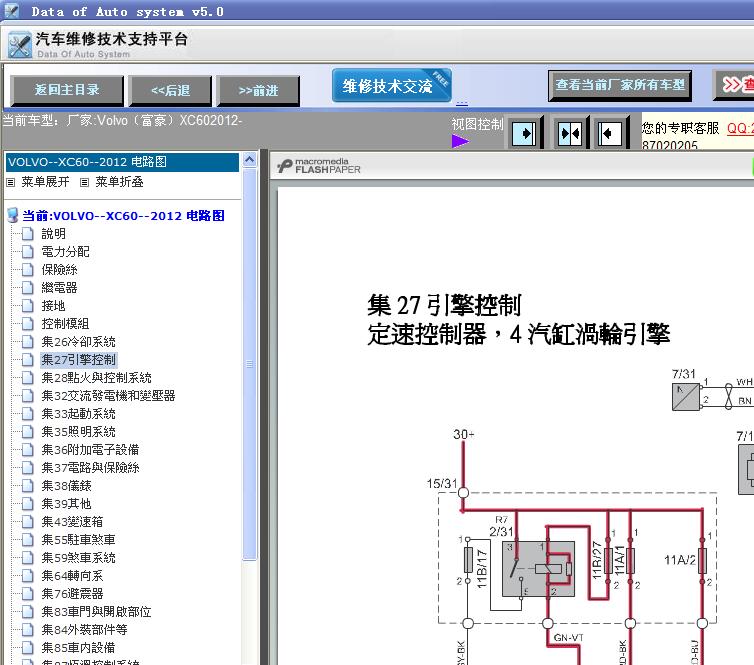Click the Macromedia FlashPaper logo
Viewport: 754px width, 665px height.
[319, 166]
